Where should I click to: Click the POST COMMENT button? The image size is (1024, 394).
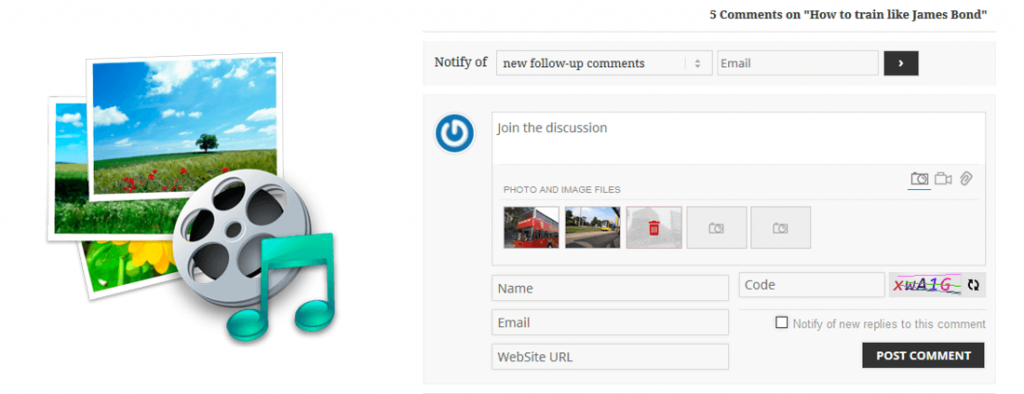click(923, 355)
